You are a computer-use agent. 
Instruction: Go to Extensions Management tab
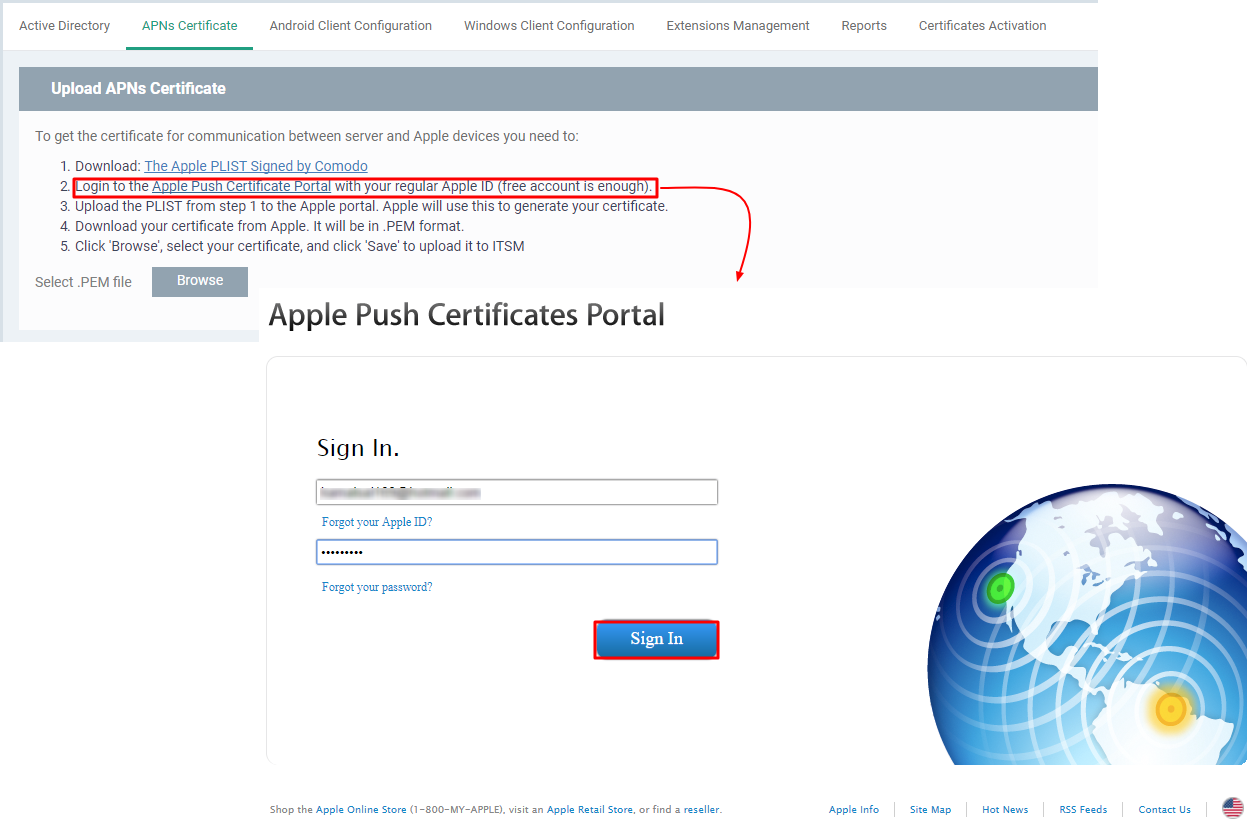738,26
